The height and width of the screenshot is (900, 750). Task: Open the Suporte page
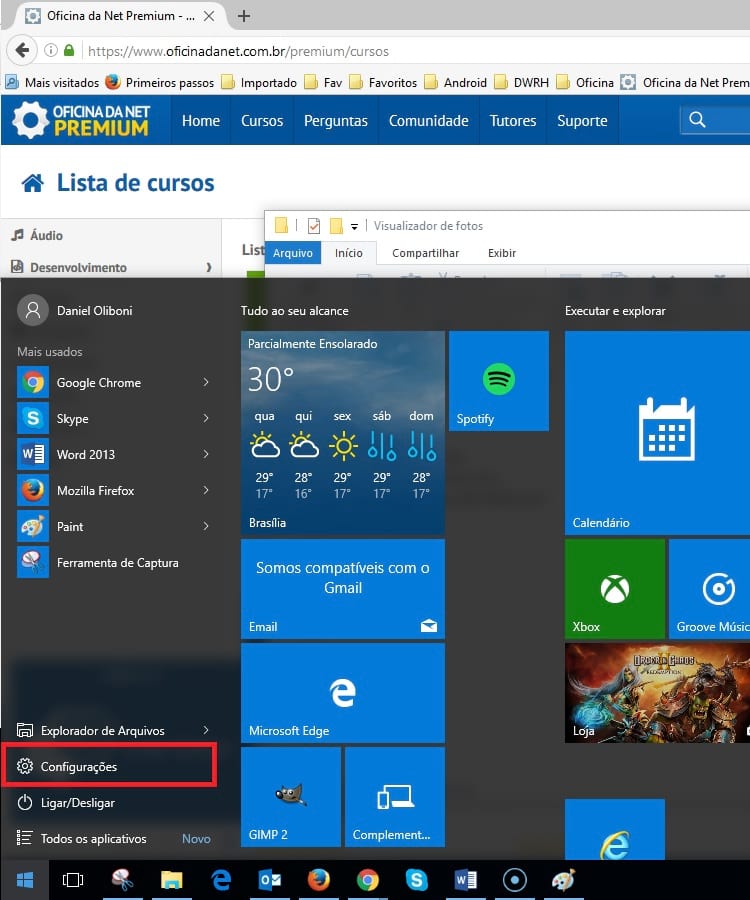582,121
